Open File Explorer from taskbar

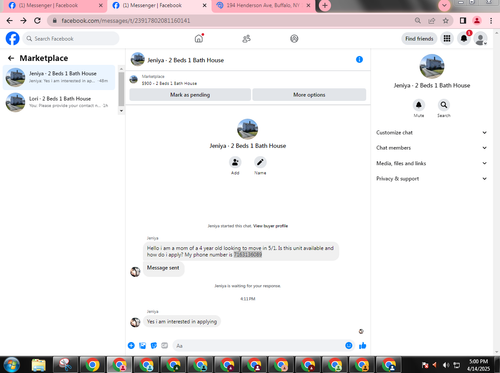tap(39, 365)
